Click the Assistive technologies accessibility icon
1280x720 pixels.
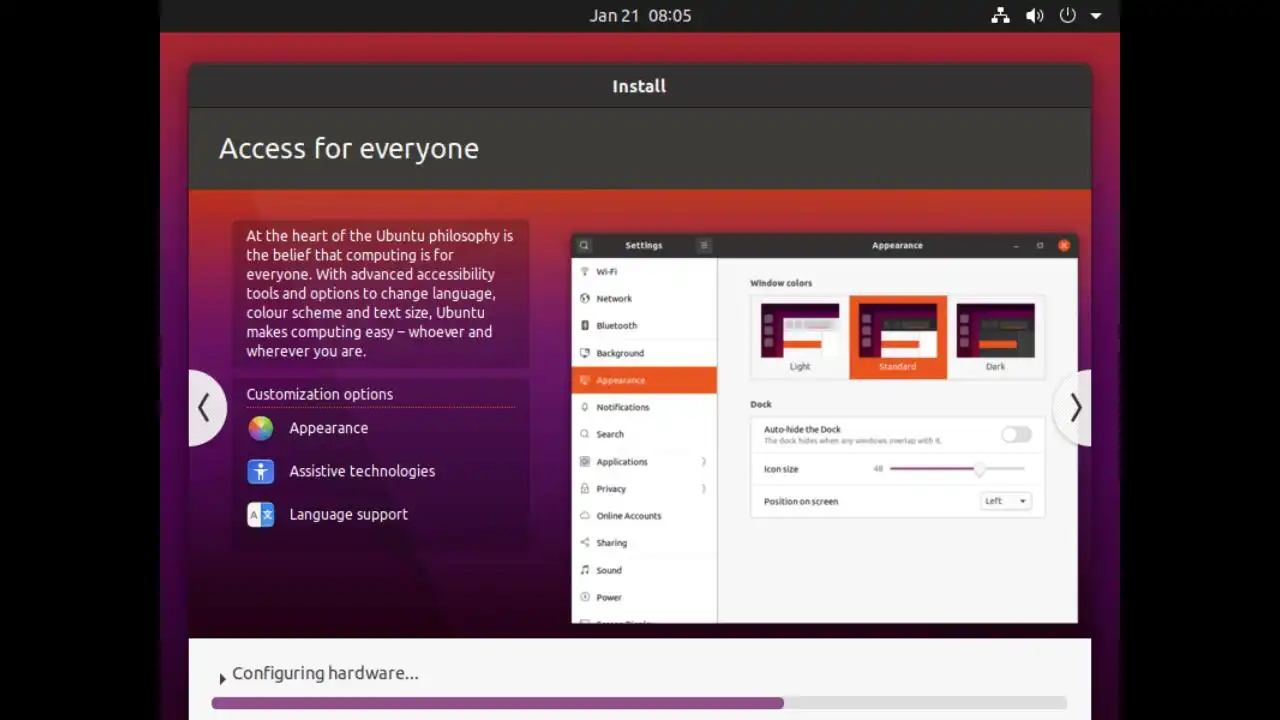[260, 471]
